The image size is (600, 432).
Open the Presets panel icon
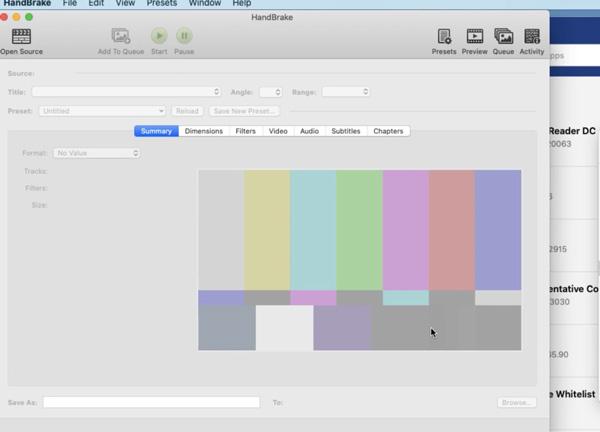[x=444, y=37]
